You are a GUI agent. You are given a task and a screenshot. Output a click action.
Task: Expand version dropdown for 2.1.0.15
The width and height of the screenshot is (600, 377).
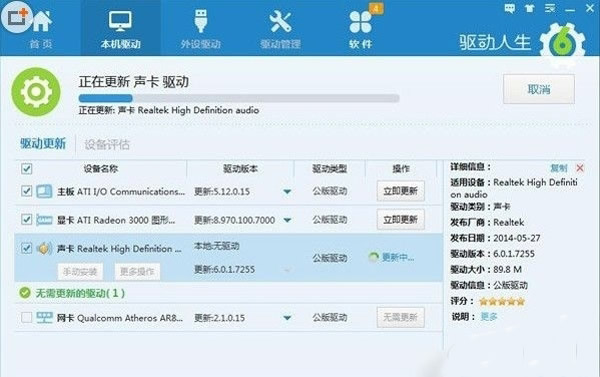[287, 318]
